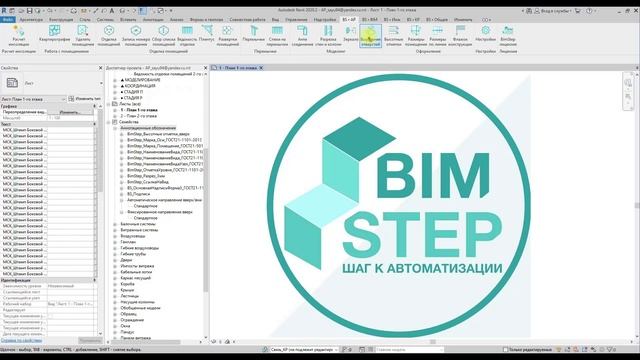The width and height of the screenshot is (640, 360).
Task: Click the Флажок конструкции tool
Action: tap(460, 36)
